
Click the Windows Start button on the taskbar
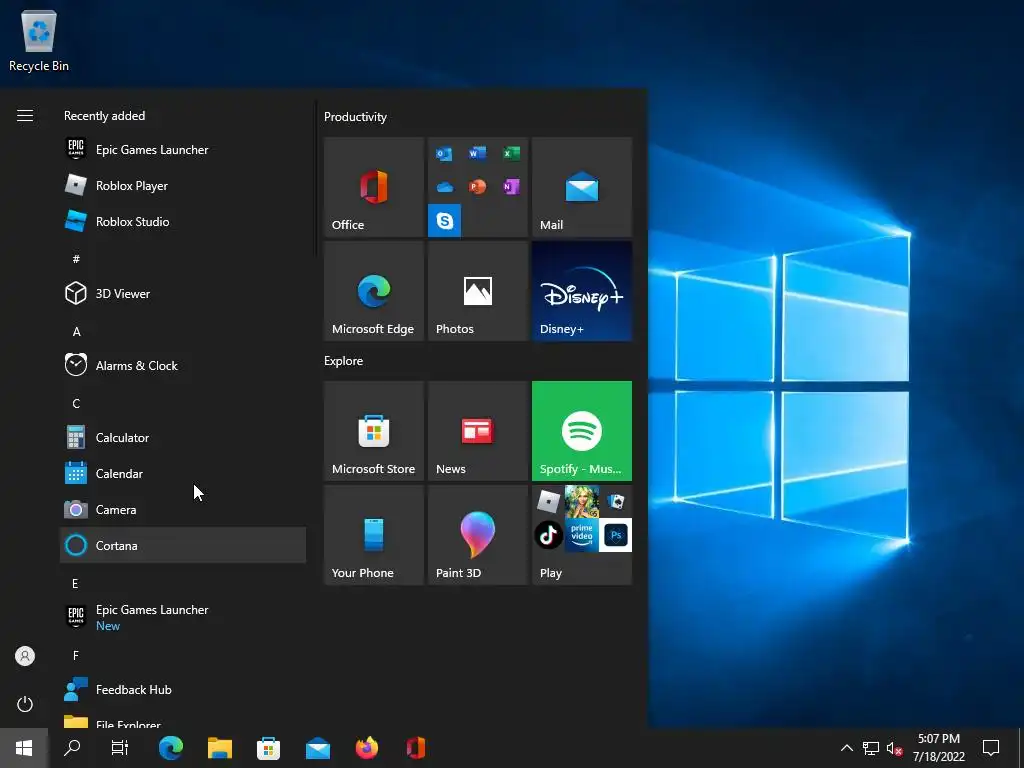pyautogui.click(x=24, y=748)
